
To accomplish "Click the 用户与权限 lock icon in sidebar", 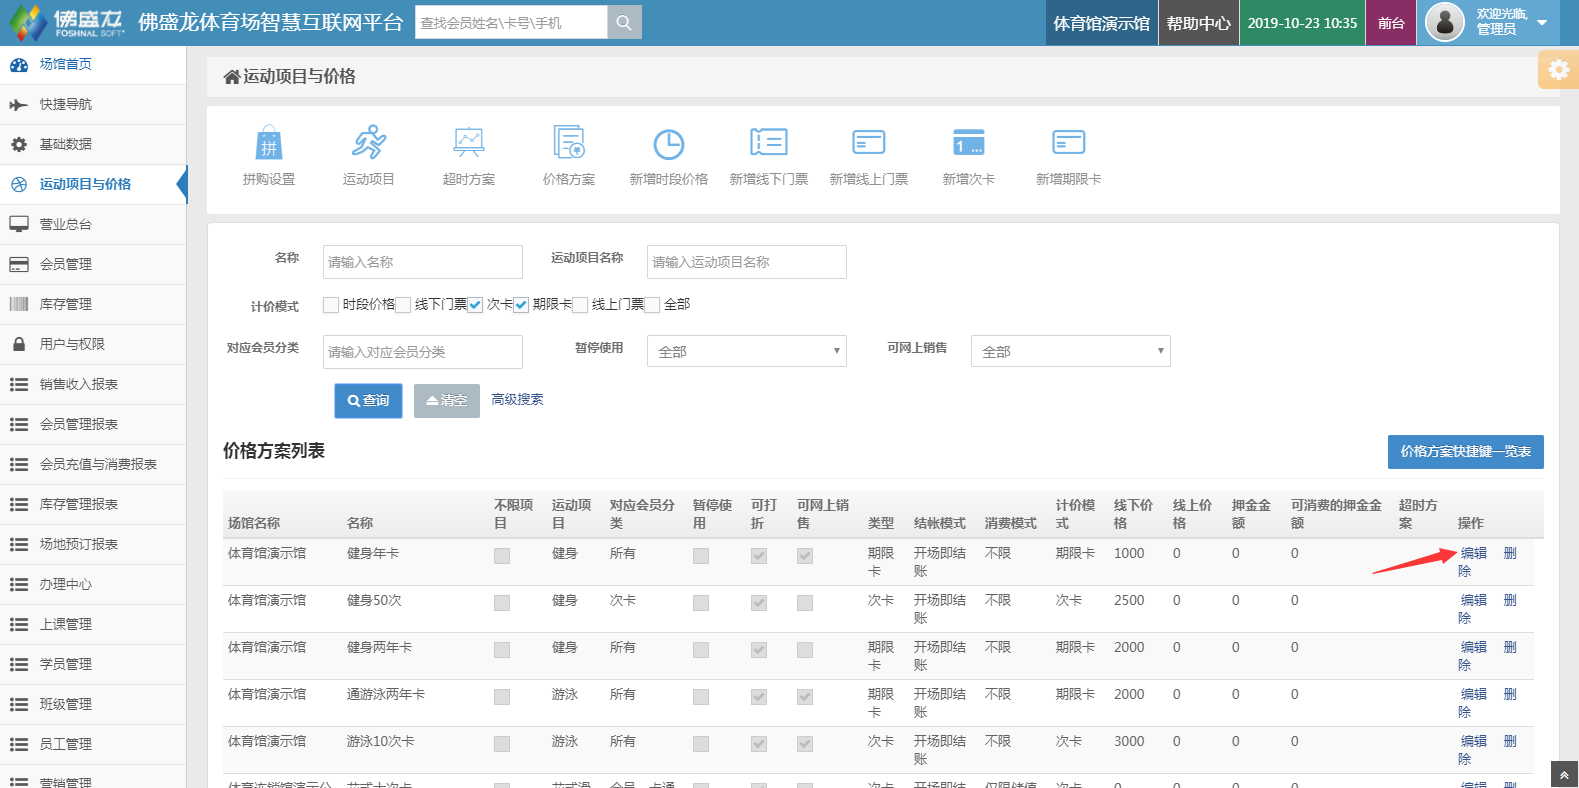I will pyautogui.click(x=19, y=344).
